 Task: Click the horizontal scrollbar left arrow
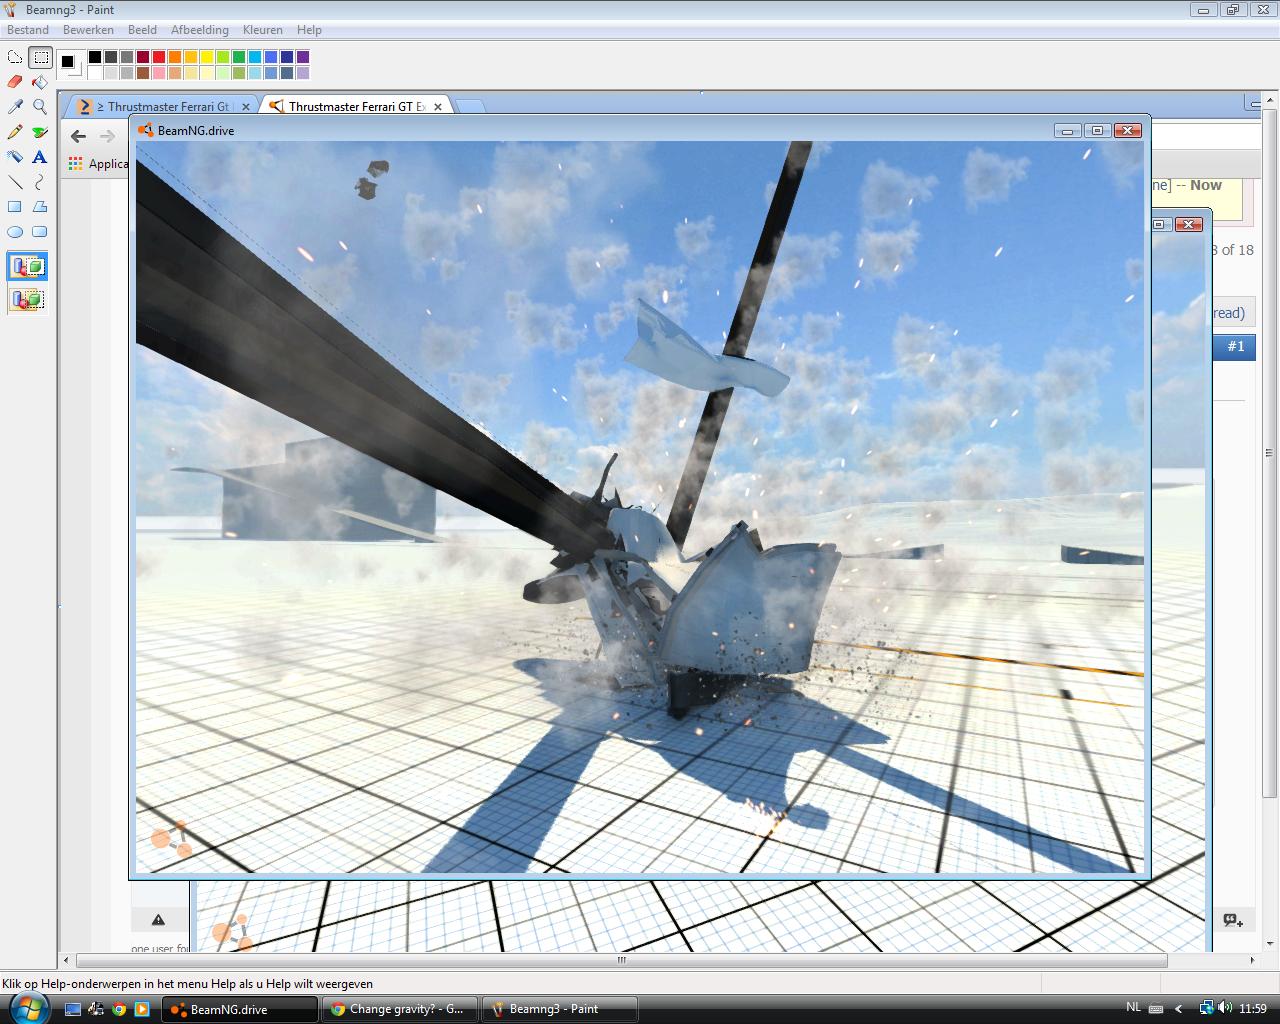pyautogui.click(x=67, y=960)
